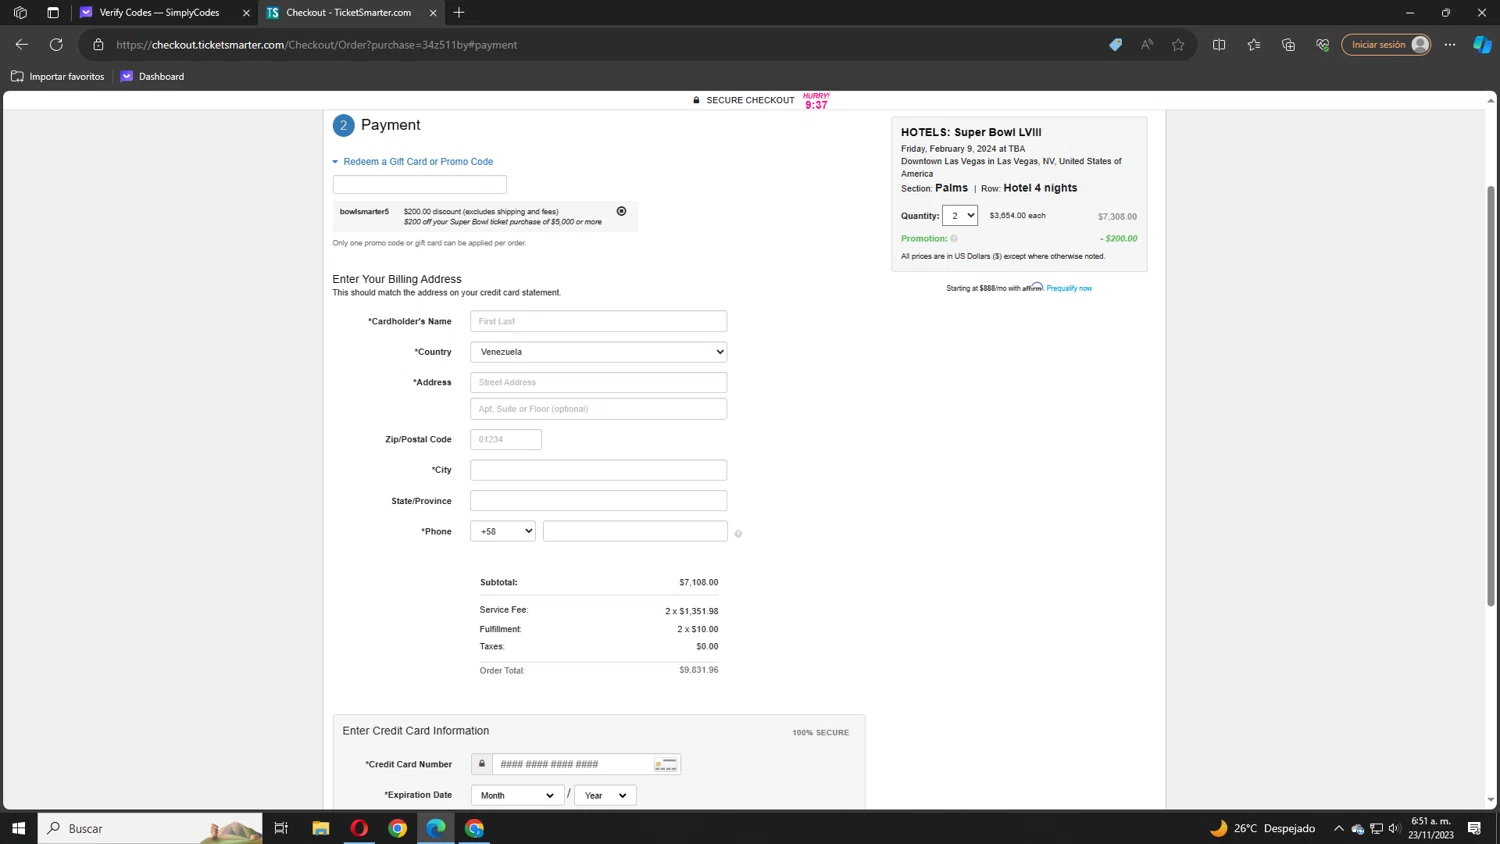Screen dimensions: 1500x844
Task: Launch Copilot sidebar
Action: coord(1482,45)
